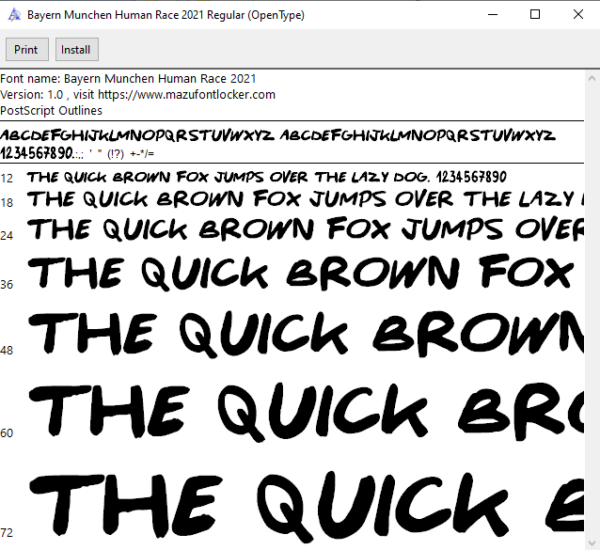Click the size 12 sample sentence
The image size is (600, 550).
(x=267, y=177)
